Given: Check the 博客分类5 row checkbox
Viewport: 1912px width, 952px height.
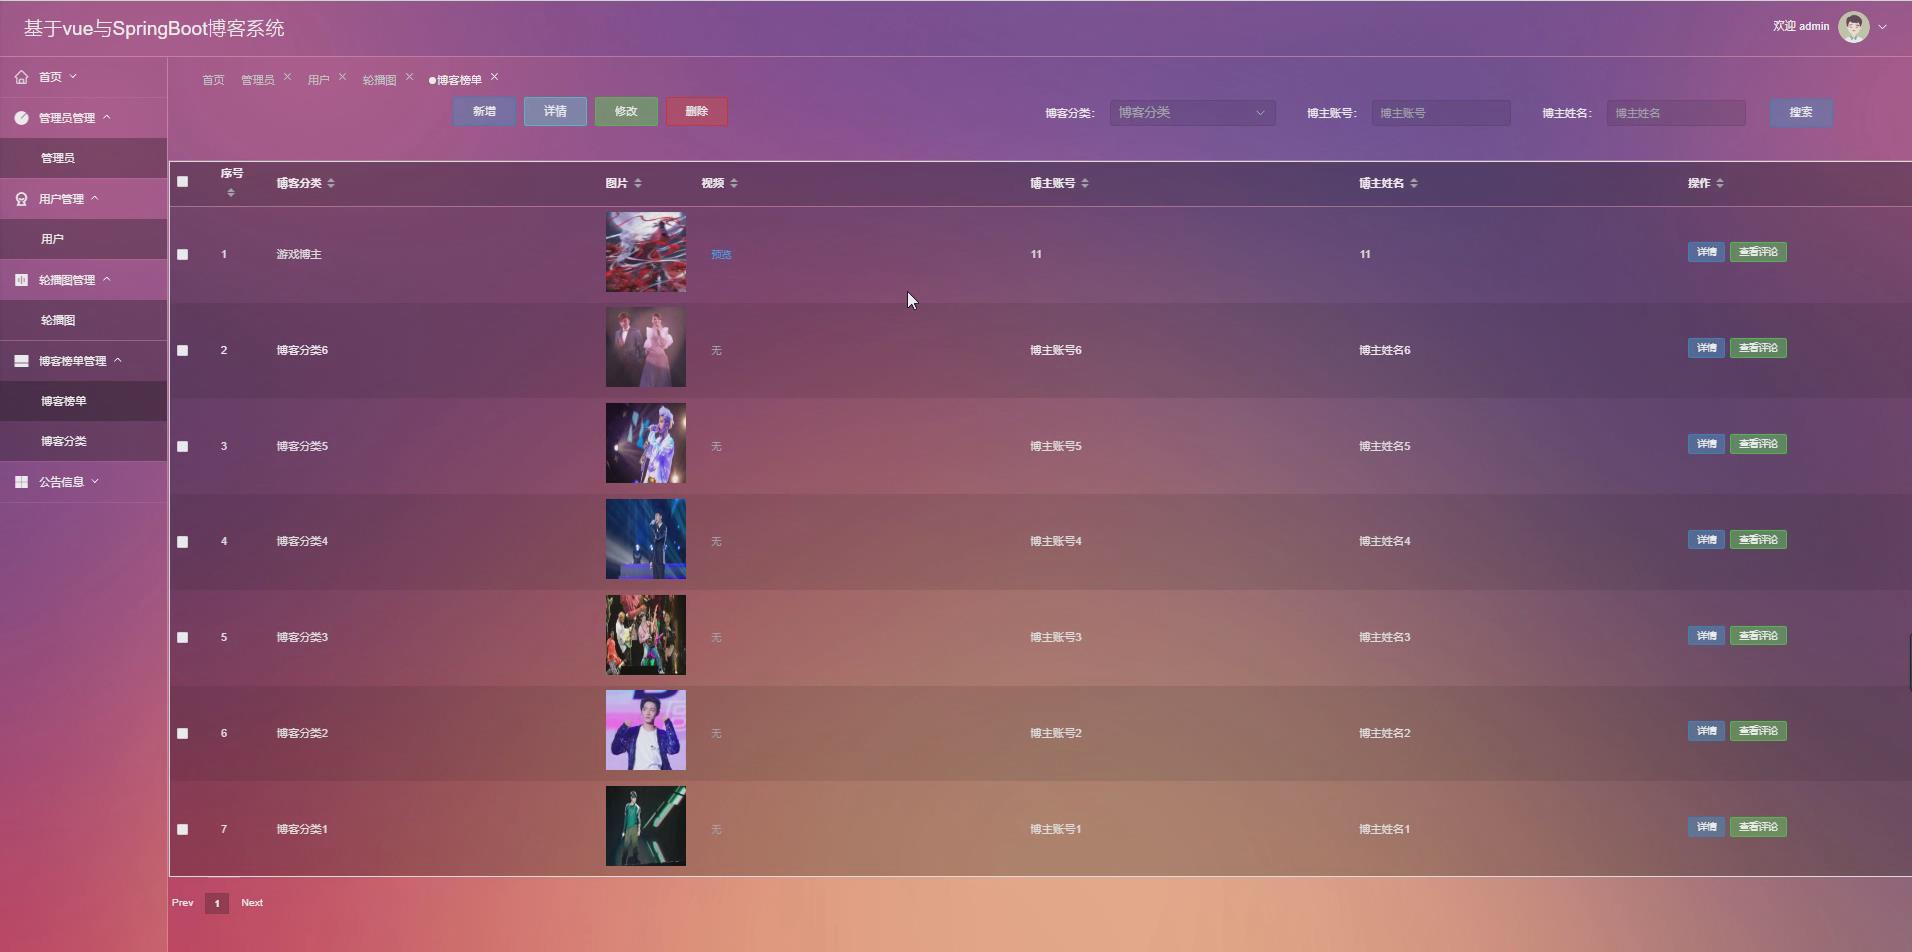Looking at the screenshot, I should (x=182, y=446).
